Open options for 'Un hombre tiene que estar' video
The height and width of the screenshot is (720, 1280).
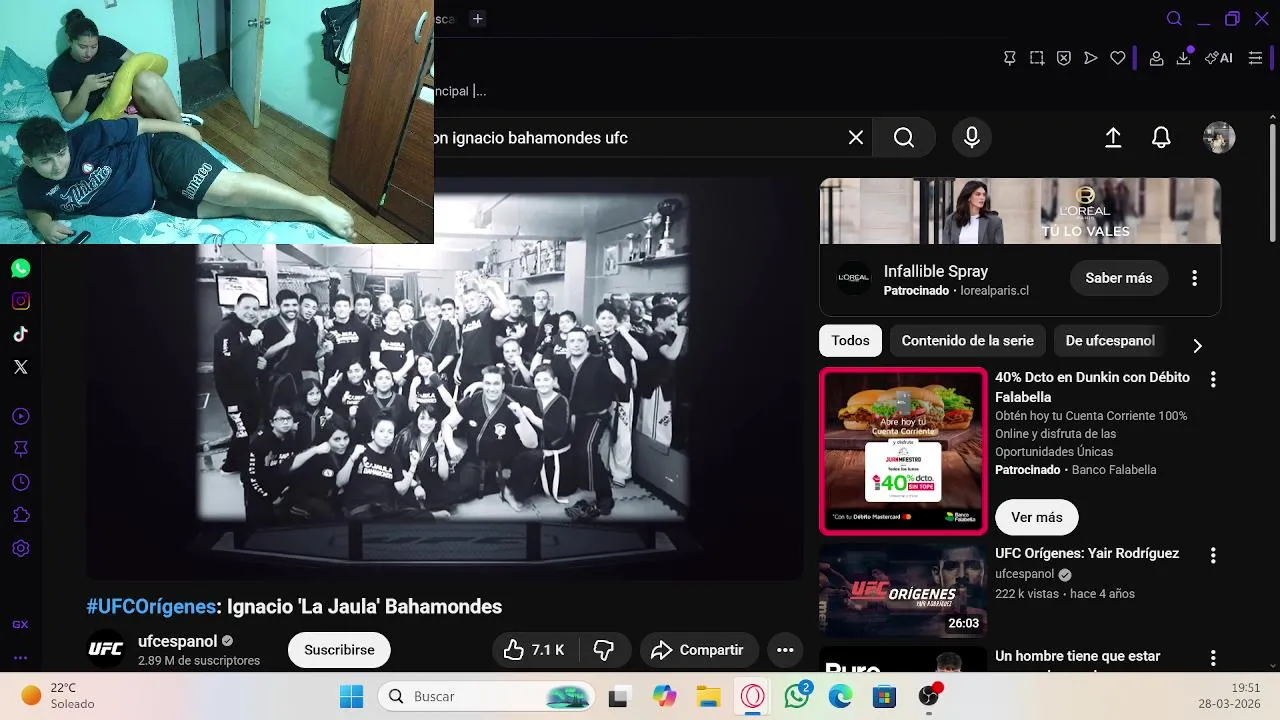coord(1213,658)
